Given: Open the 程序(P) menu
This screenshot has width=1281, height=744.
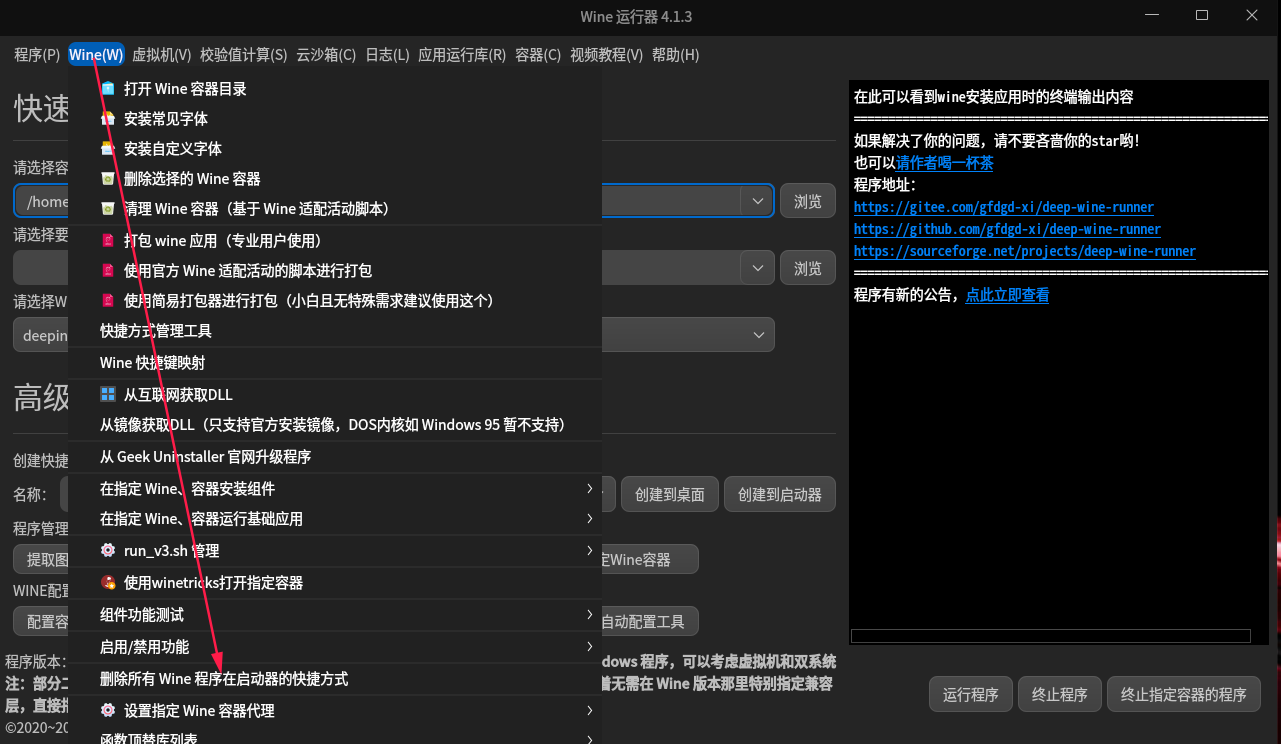Looking at the screenshot, I should click(x=37, y=55).
